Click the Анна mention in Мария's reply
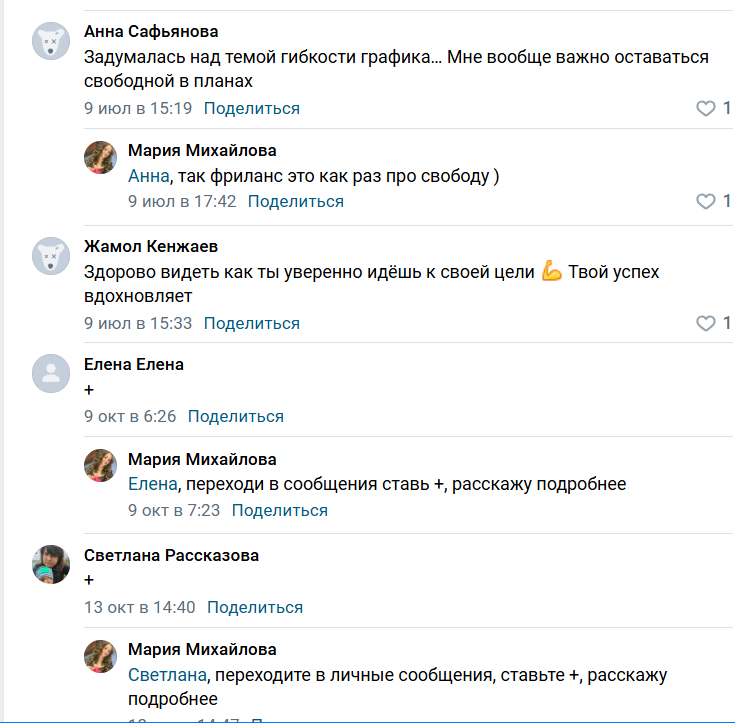The height and width of the screenshot is (723, 735). (x=149, y=175)
